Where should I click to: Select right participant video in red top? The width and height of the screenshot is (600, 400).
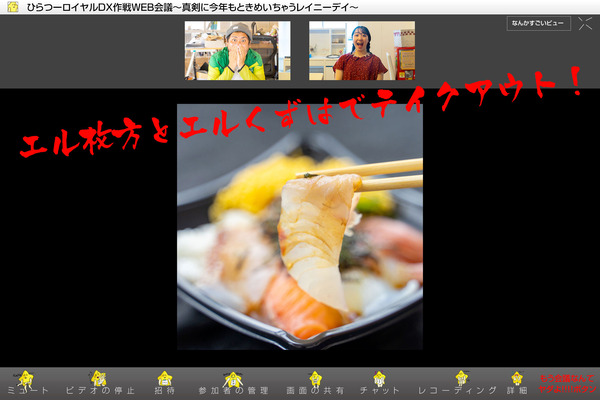coord(361,51)
